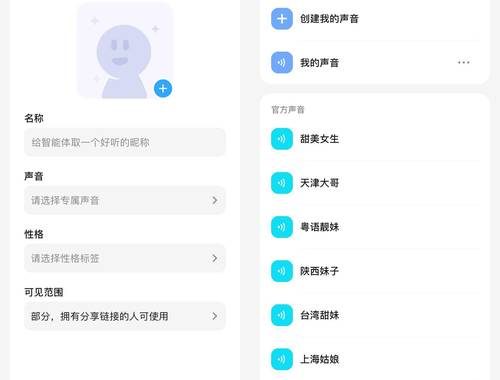Open the 可见范围 visibility selector chevron

(215, 316)
